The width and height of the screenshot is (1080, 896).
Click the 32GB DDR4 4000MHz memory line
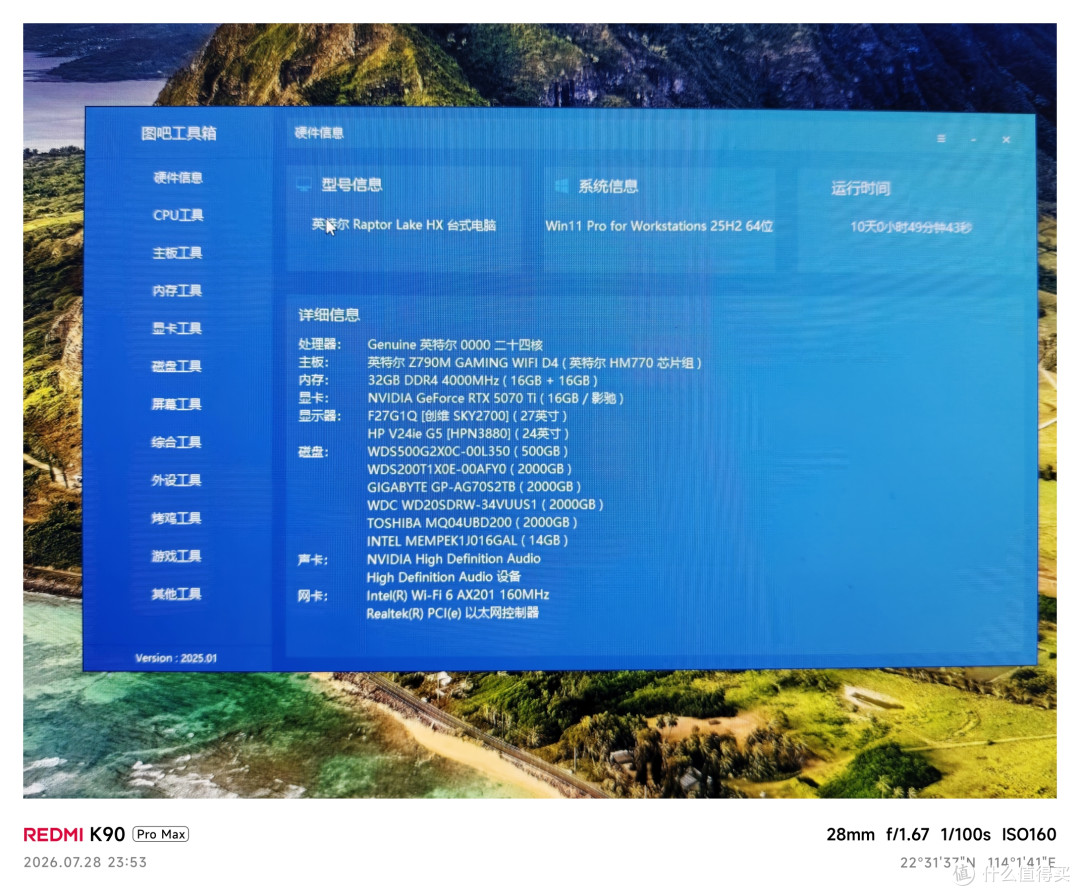pyautogui.click(x=482, y=380)
